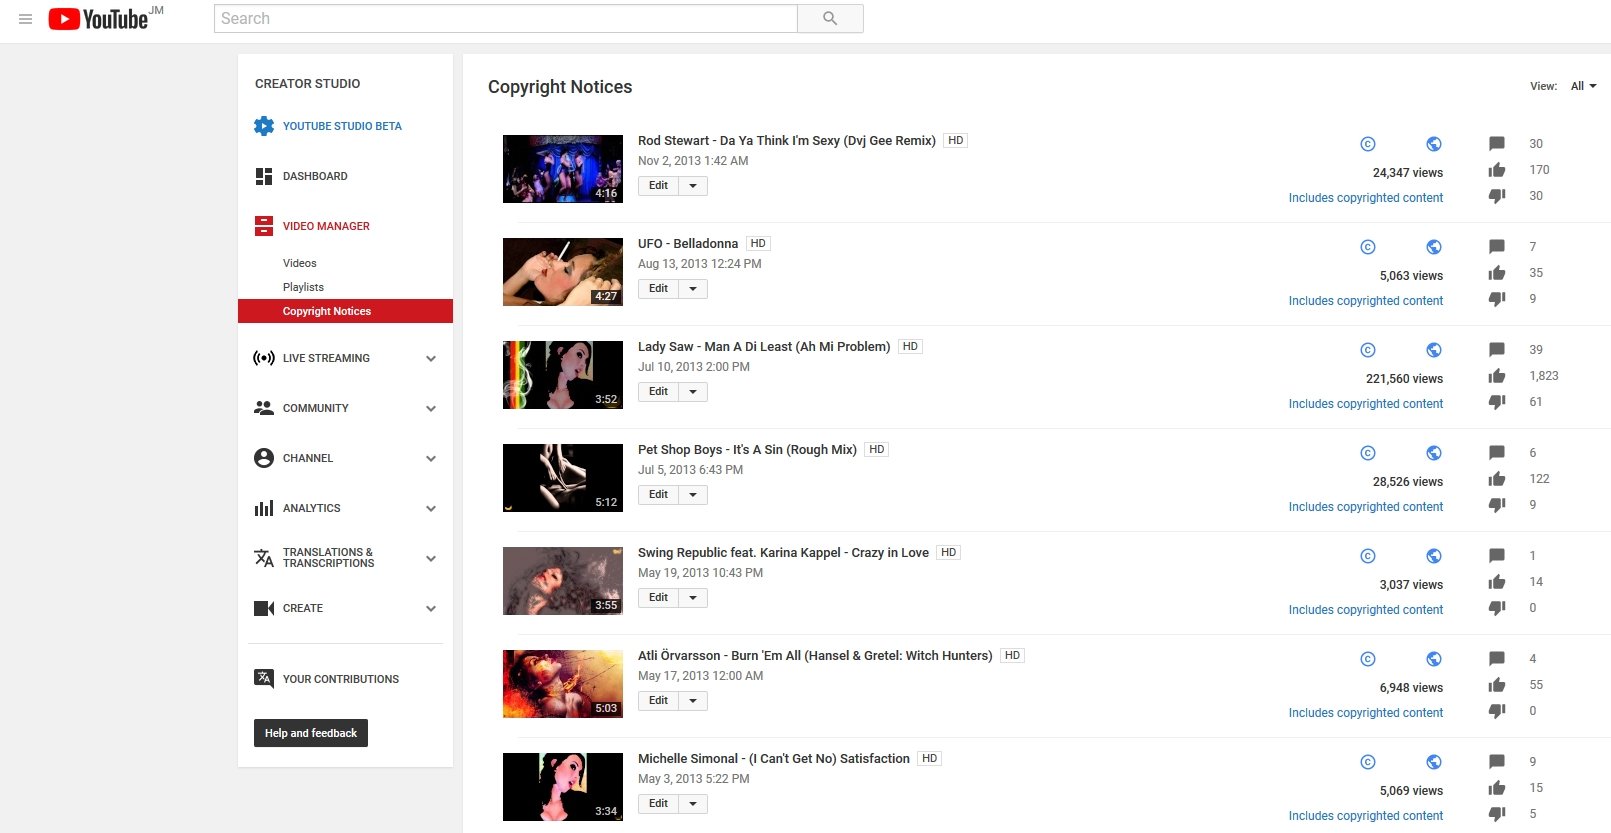Click the Live Streaming broadcast icon
This screenshot has height=833, width=1611.
point(264,358)
